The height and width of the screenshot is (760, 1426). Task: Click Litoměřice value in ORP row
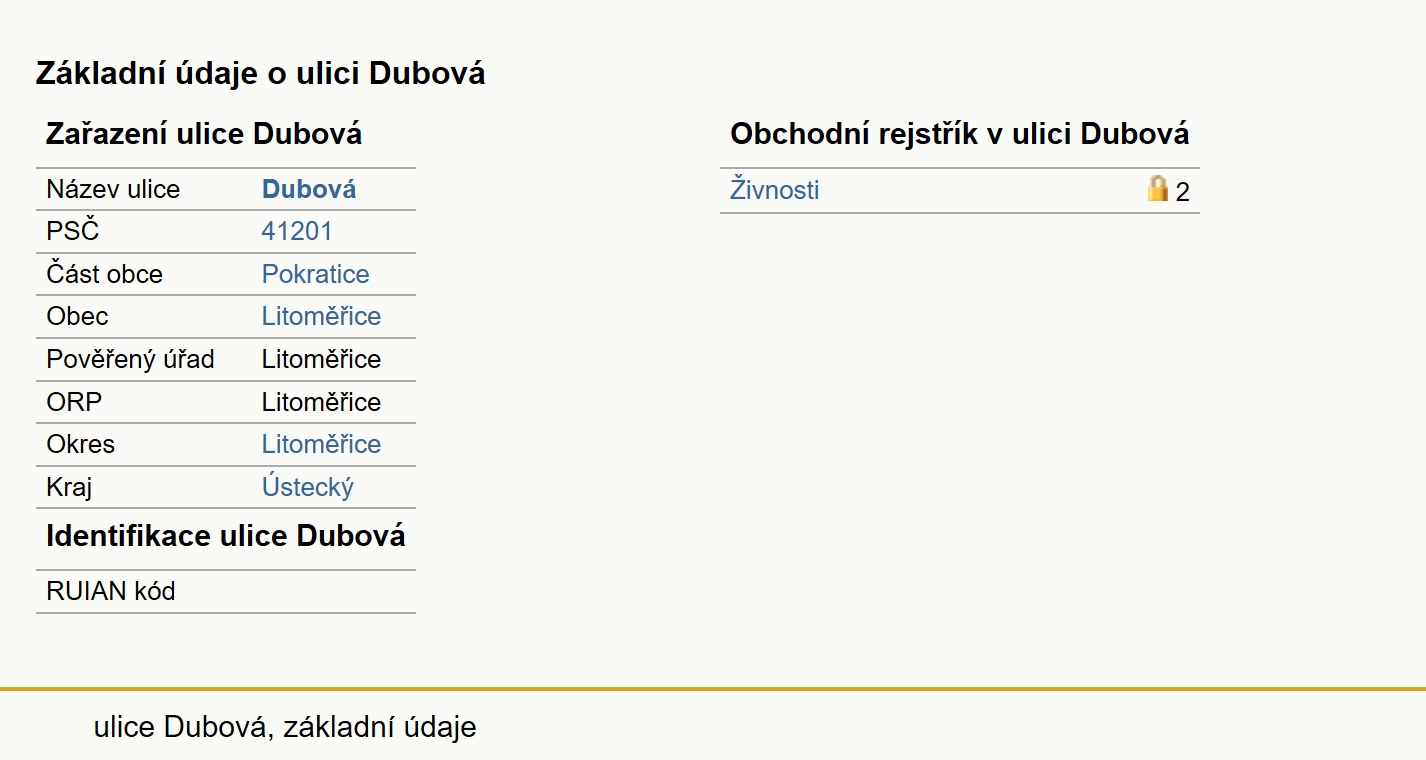point(321,402)
